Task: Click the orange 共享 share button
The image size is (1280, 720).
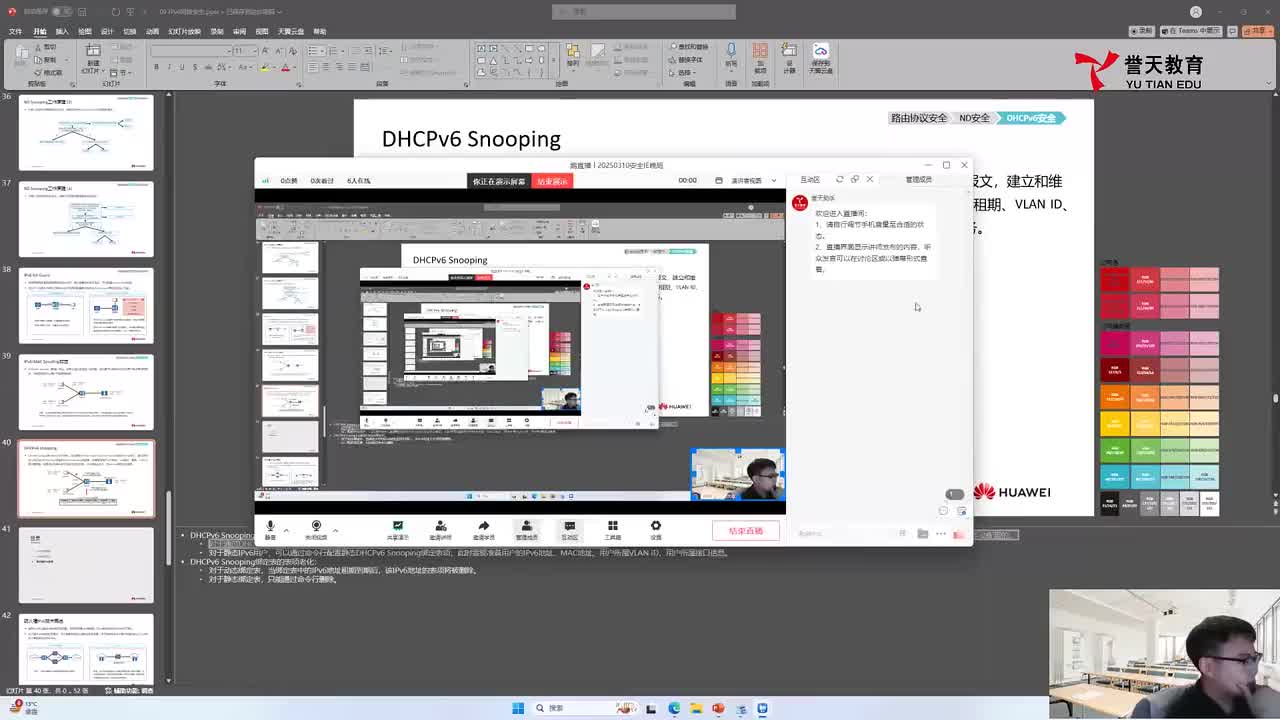Action: coord(1259,31)
